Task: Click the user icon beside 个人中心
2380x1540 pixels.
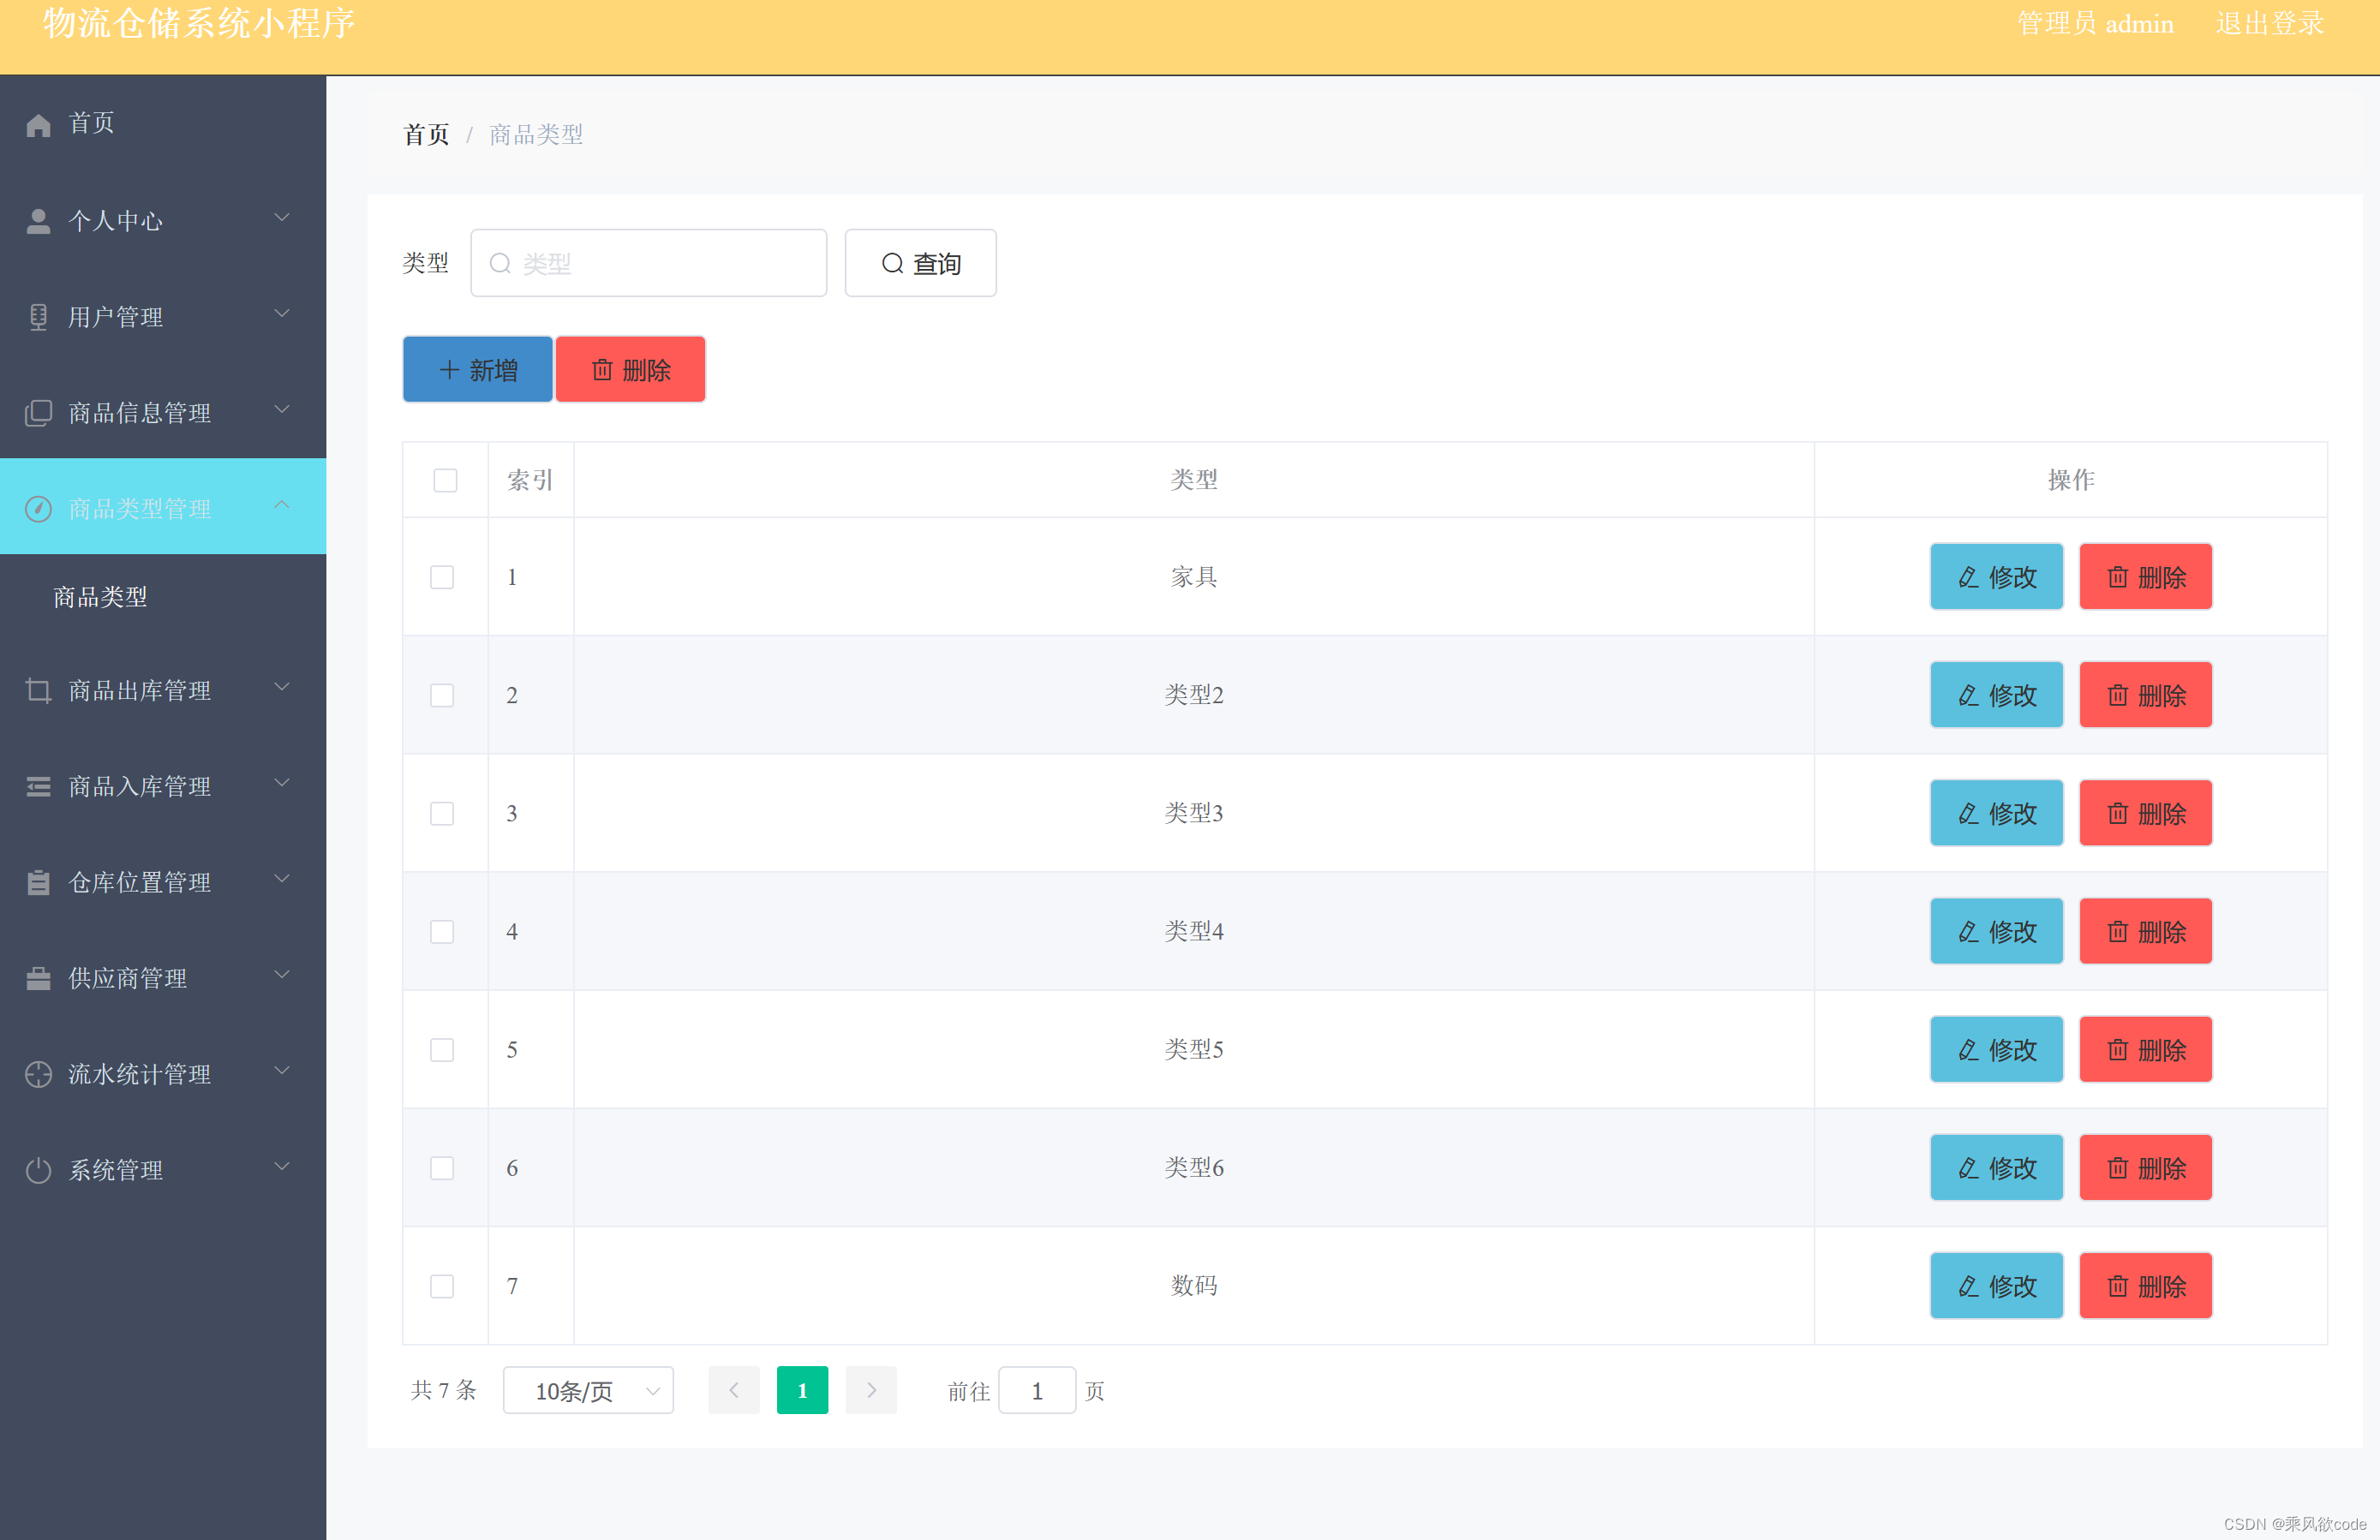Action: coord(38,221)
